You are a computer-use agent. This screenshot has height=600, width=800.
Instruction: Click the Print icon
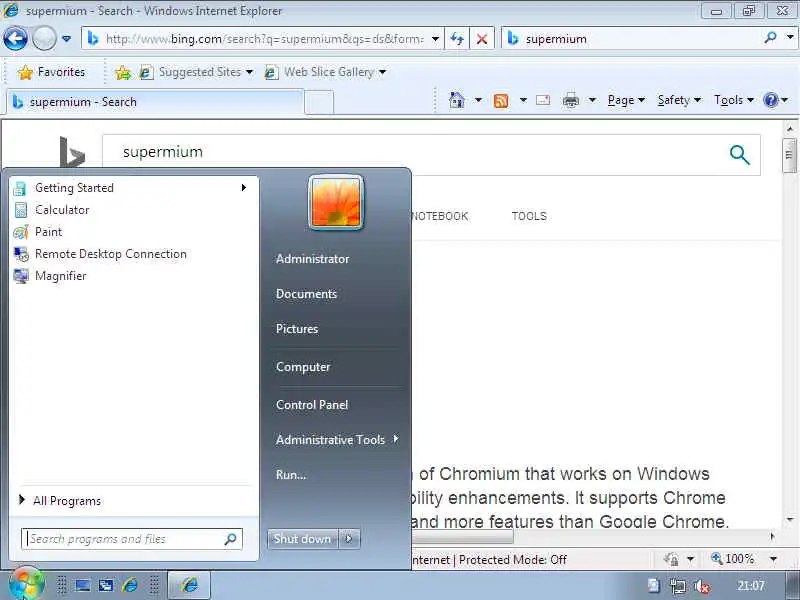pos(570,101)
